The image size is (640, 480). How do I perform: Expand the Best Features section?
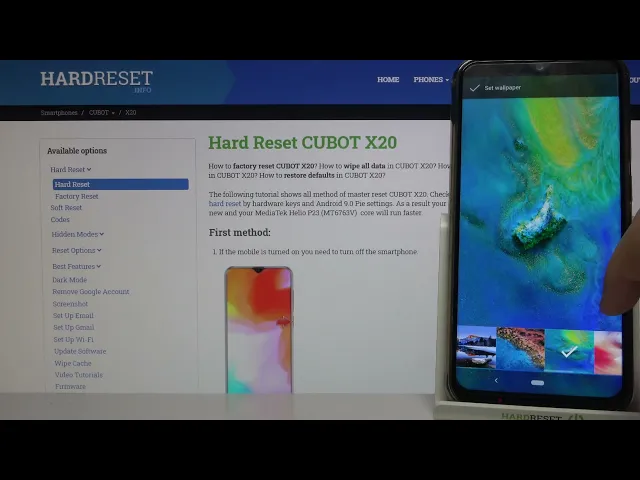(76, 267)
